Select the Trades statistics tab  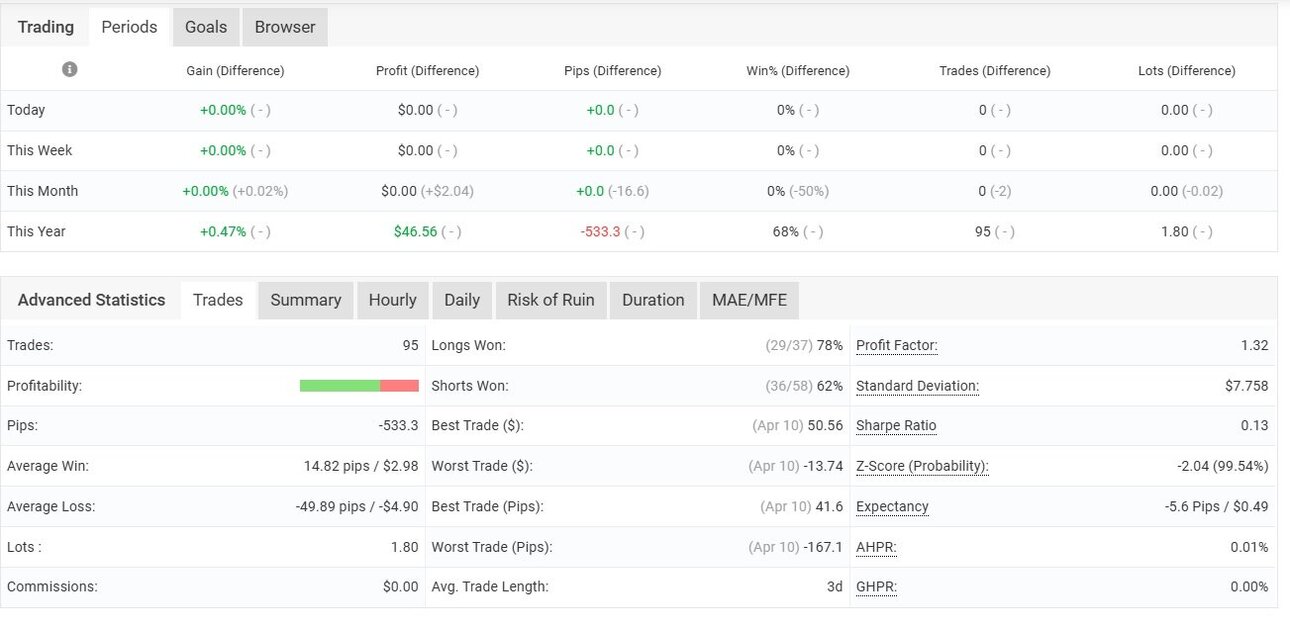click(218, 300)
